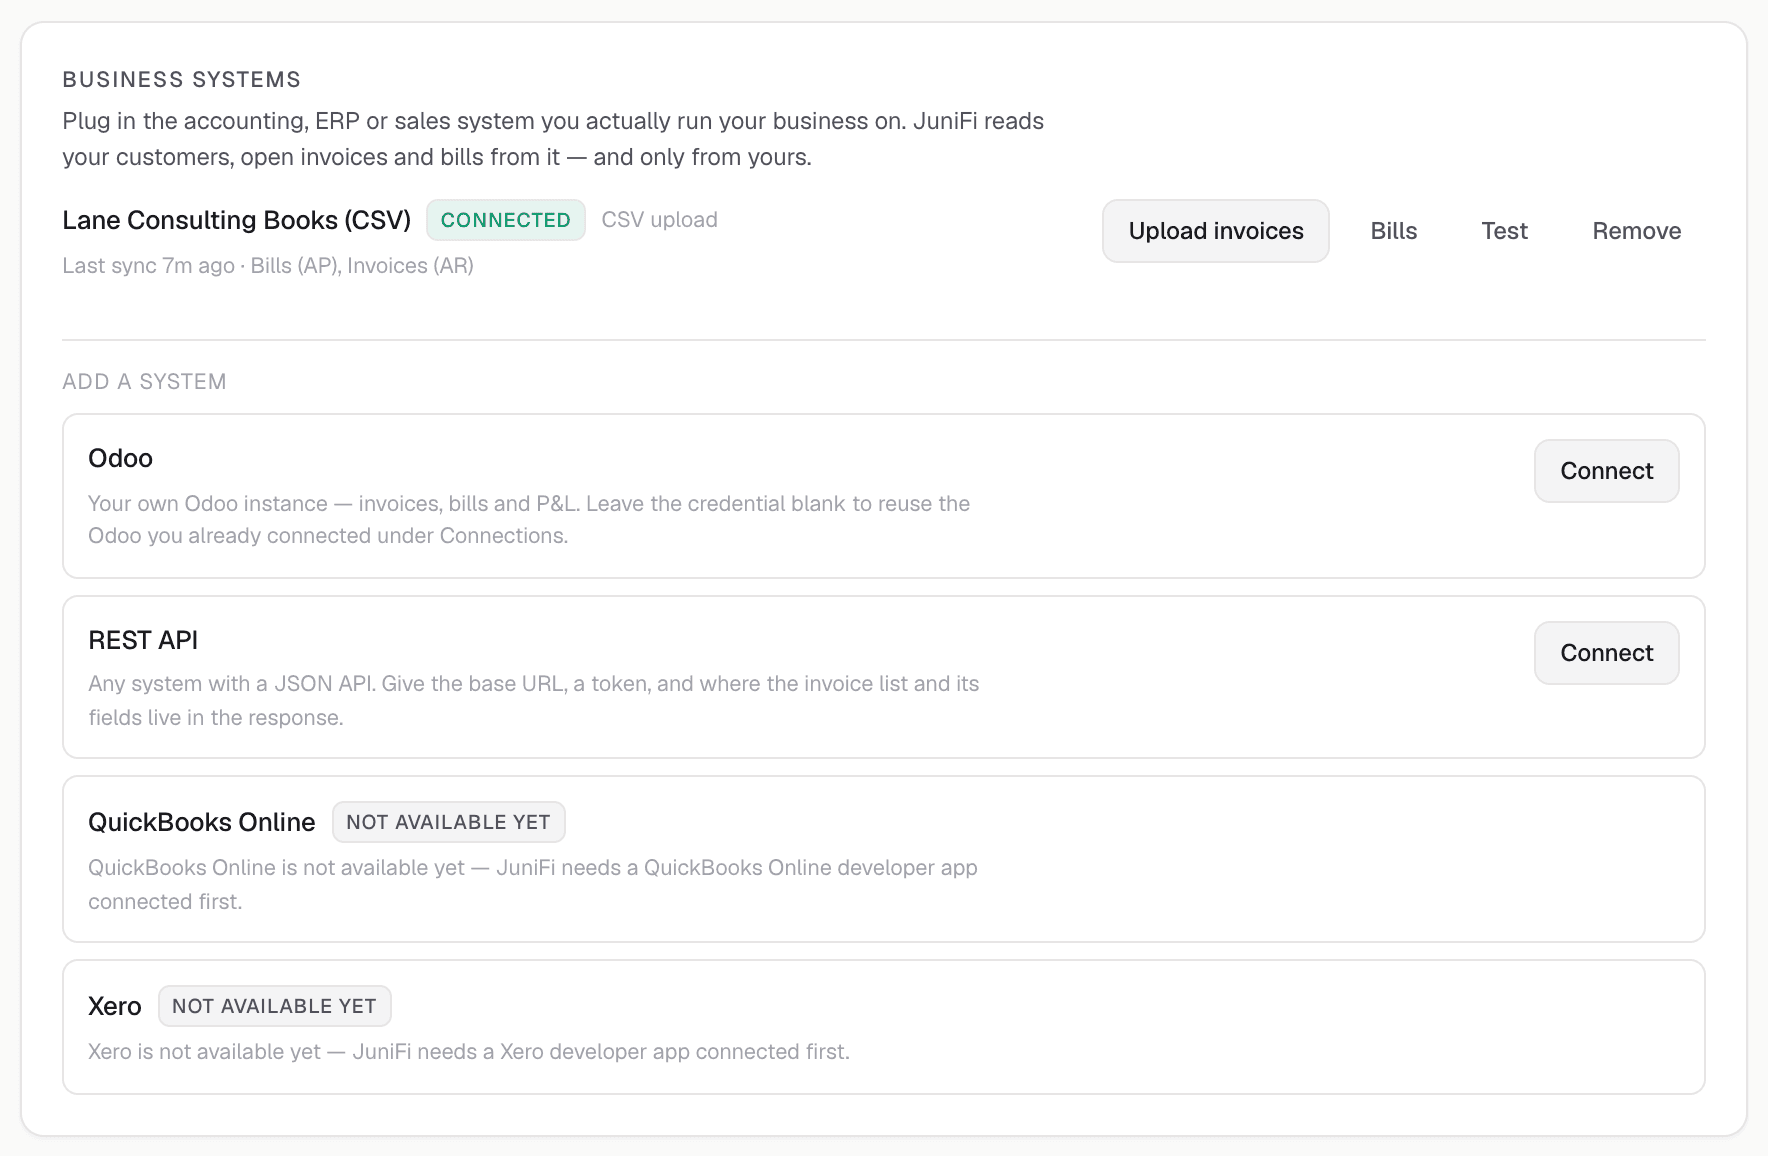Click the 'Plug in the accounting, ERP' intro text
Viewport: 1768px width, 1156px height.
point(553,139)
